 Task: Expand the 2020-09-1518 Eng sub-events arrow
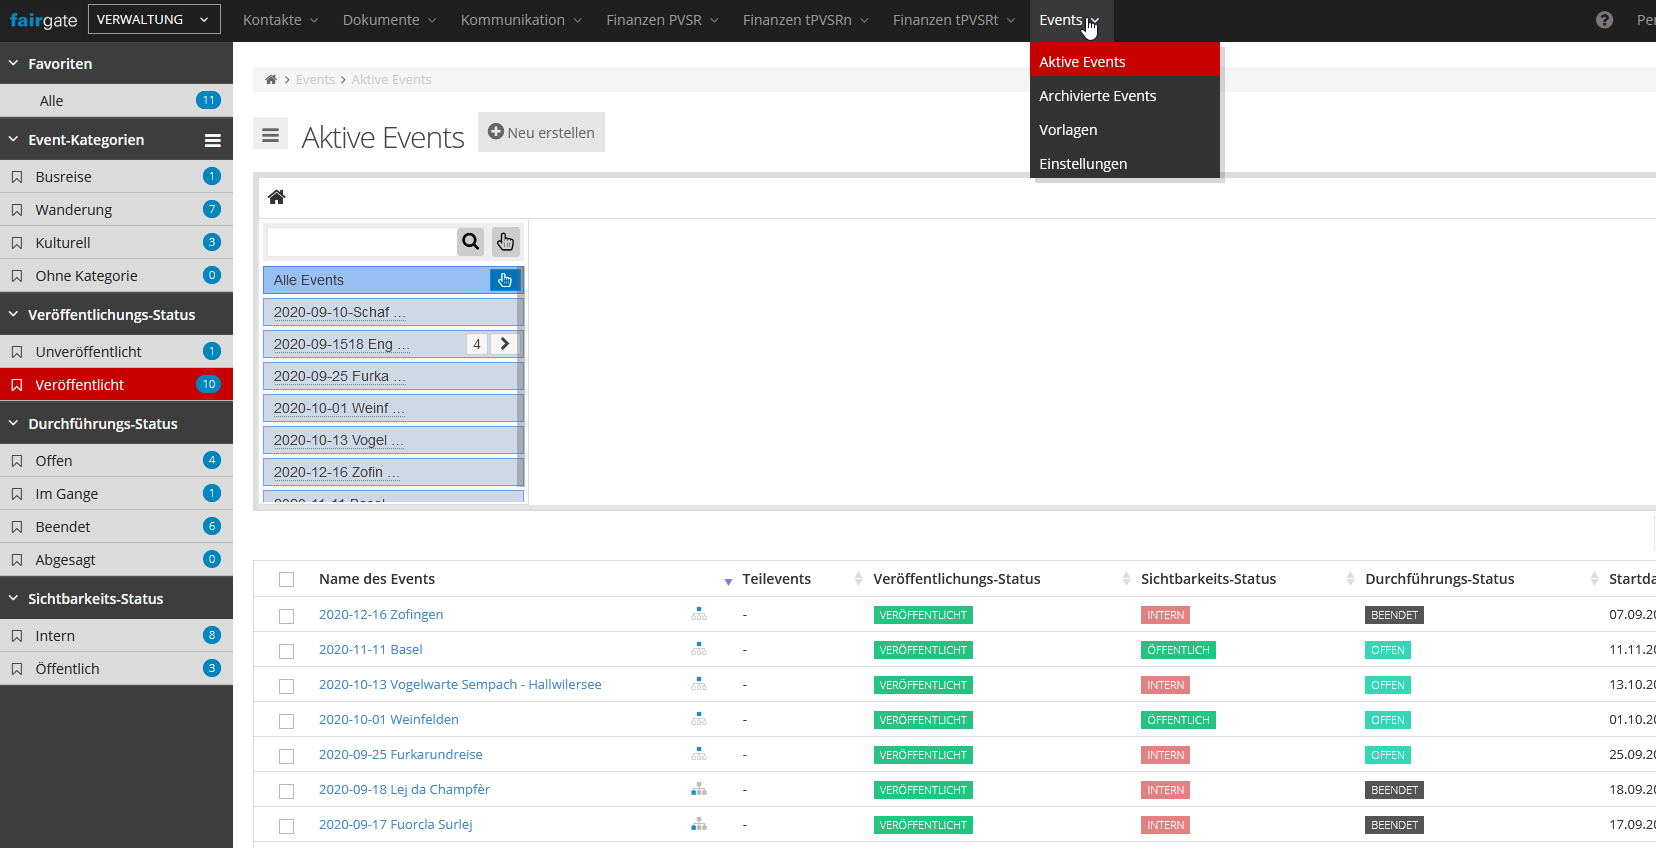click(505, 344)
